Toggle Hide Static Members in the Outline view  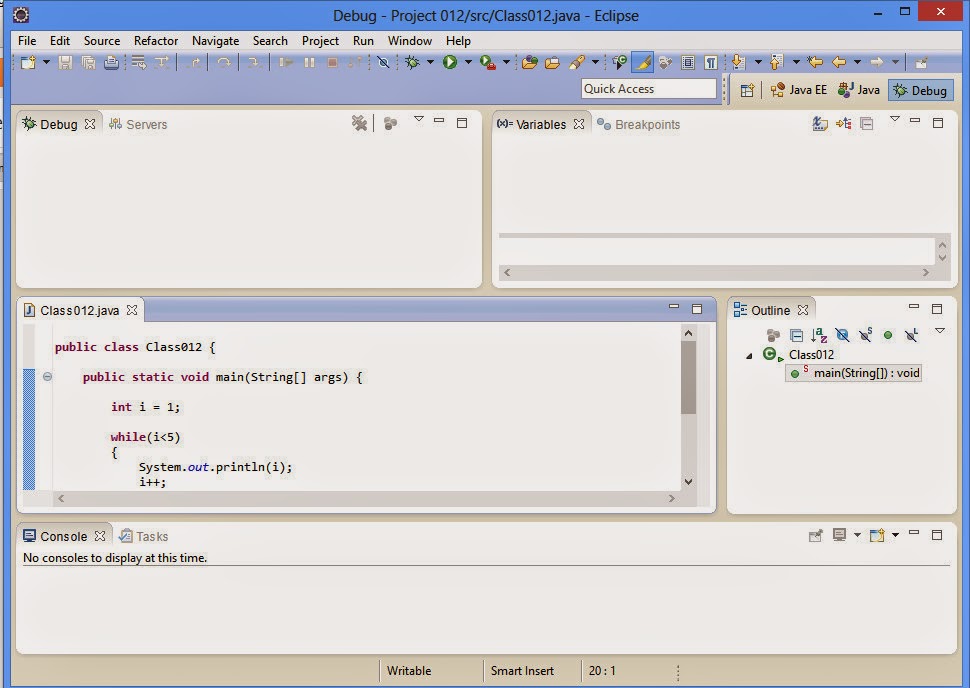(x=864, y=334)
